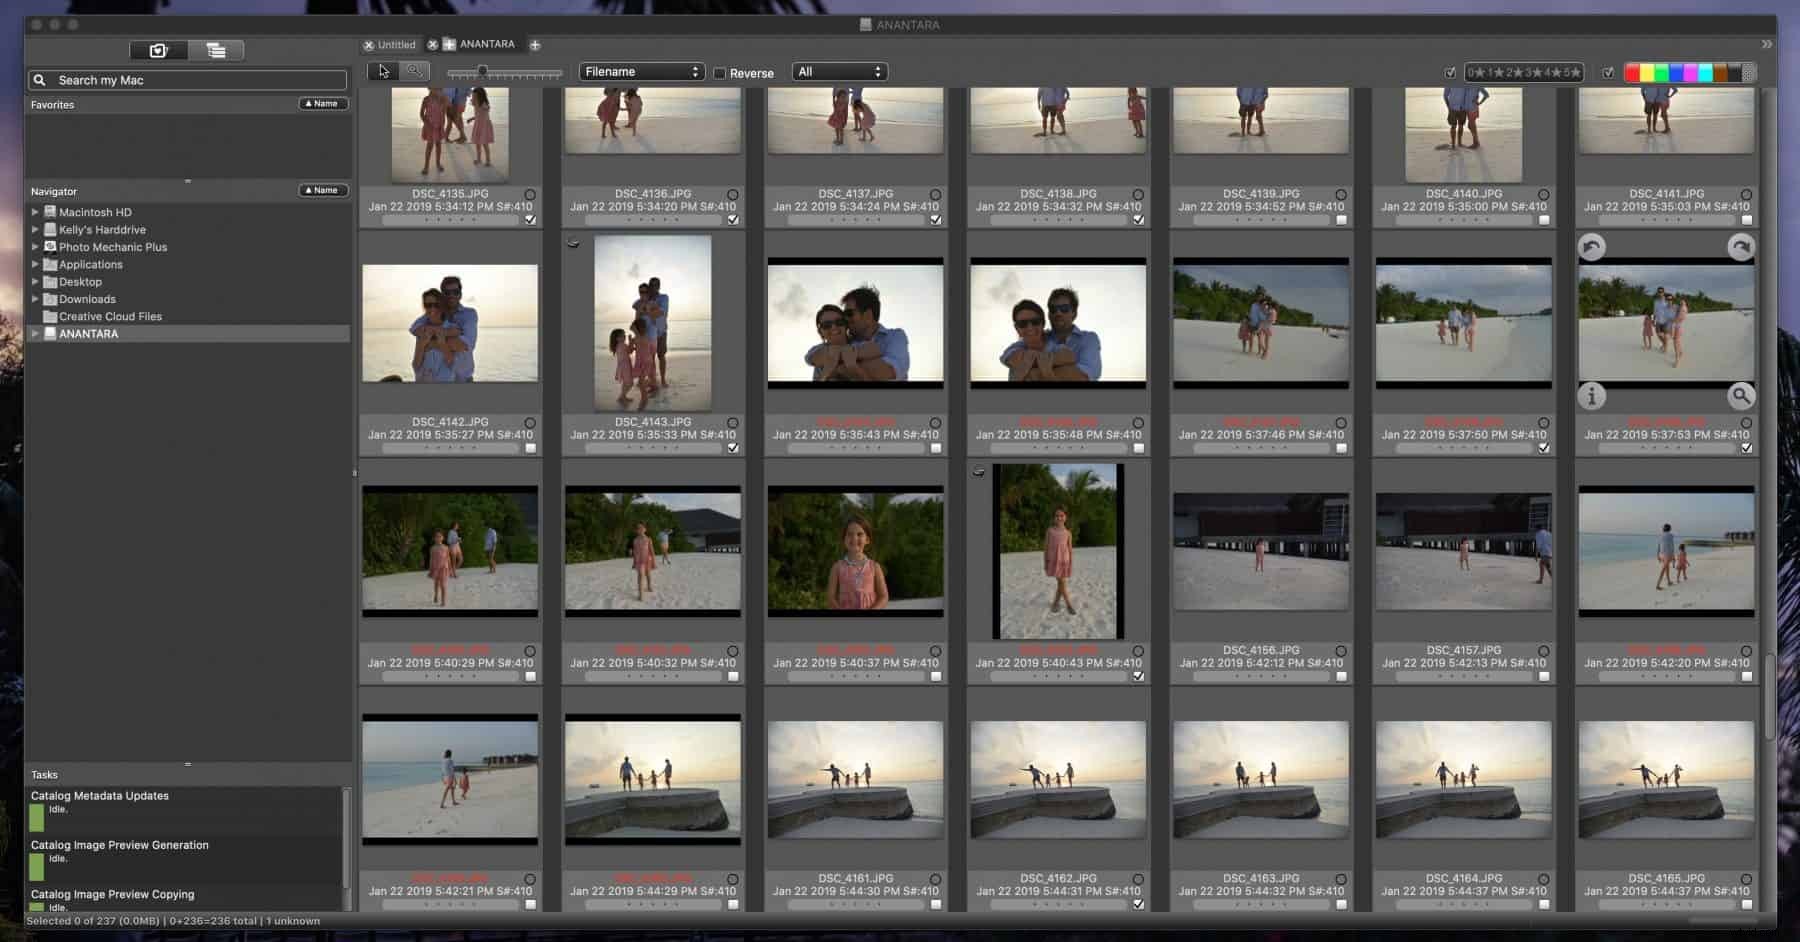This screenshot has width=1800, height=942.
Task: Expand the Macintosh HD tree item
Action: click(35, 211)
